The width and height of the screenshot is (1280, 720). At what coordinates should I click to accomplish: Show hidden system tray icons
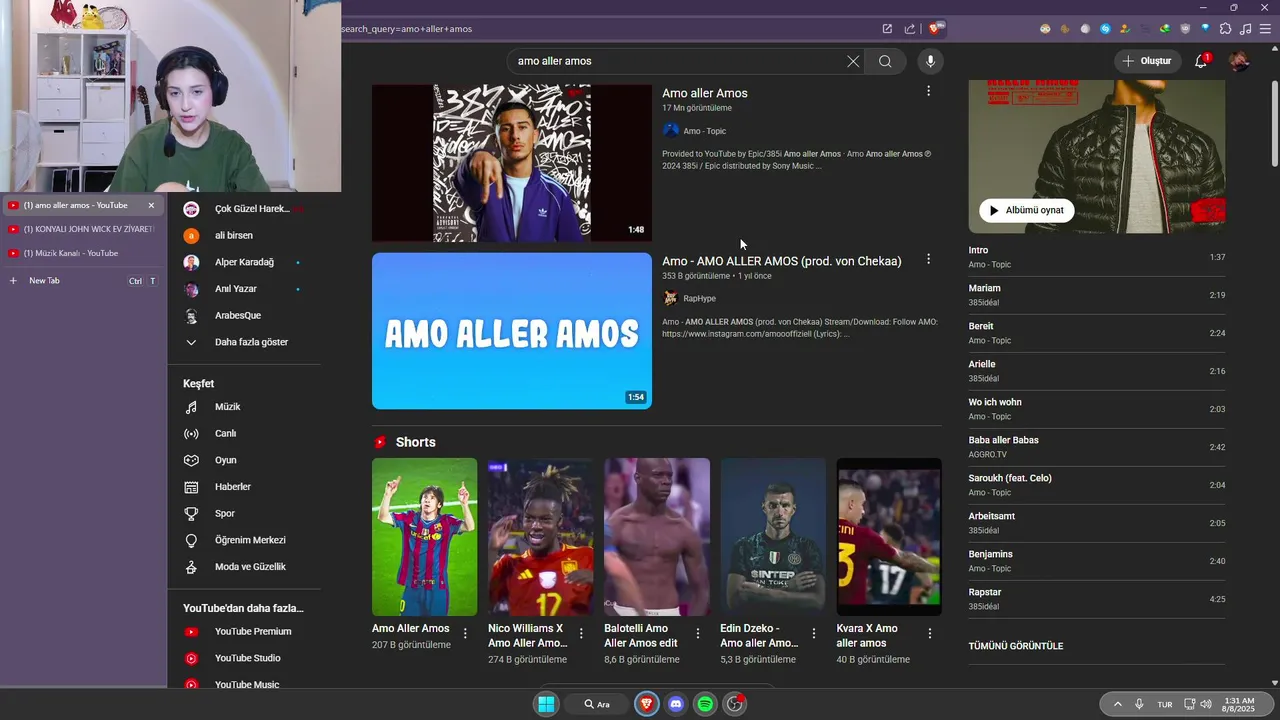pos(1117,704)
